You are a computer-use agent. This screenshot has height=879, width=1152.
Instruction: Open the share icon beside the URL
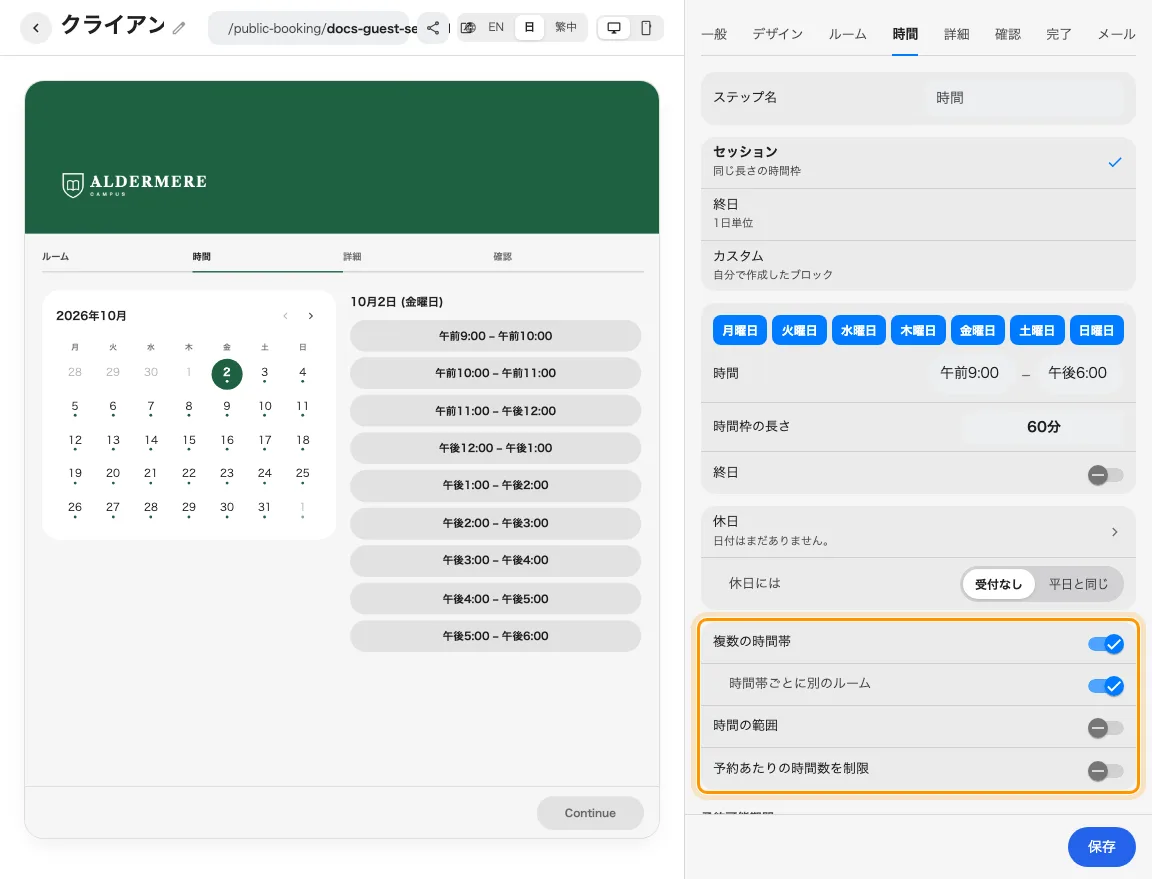point(433,28)
